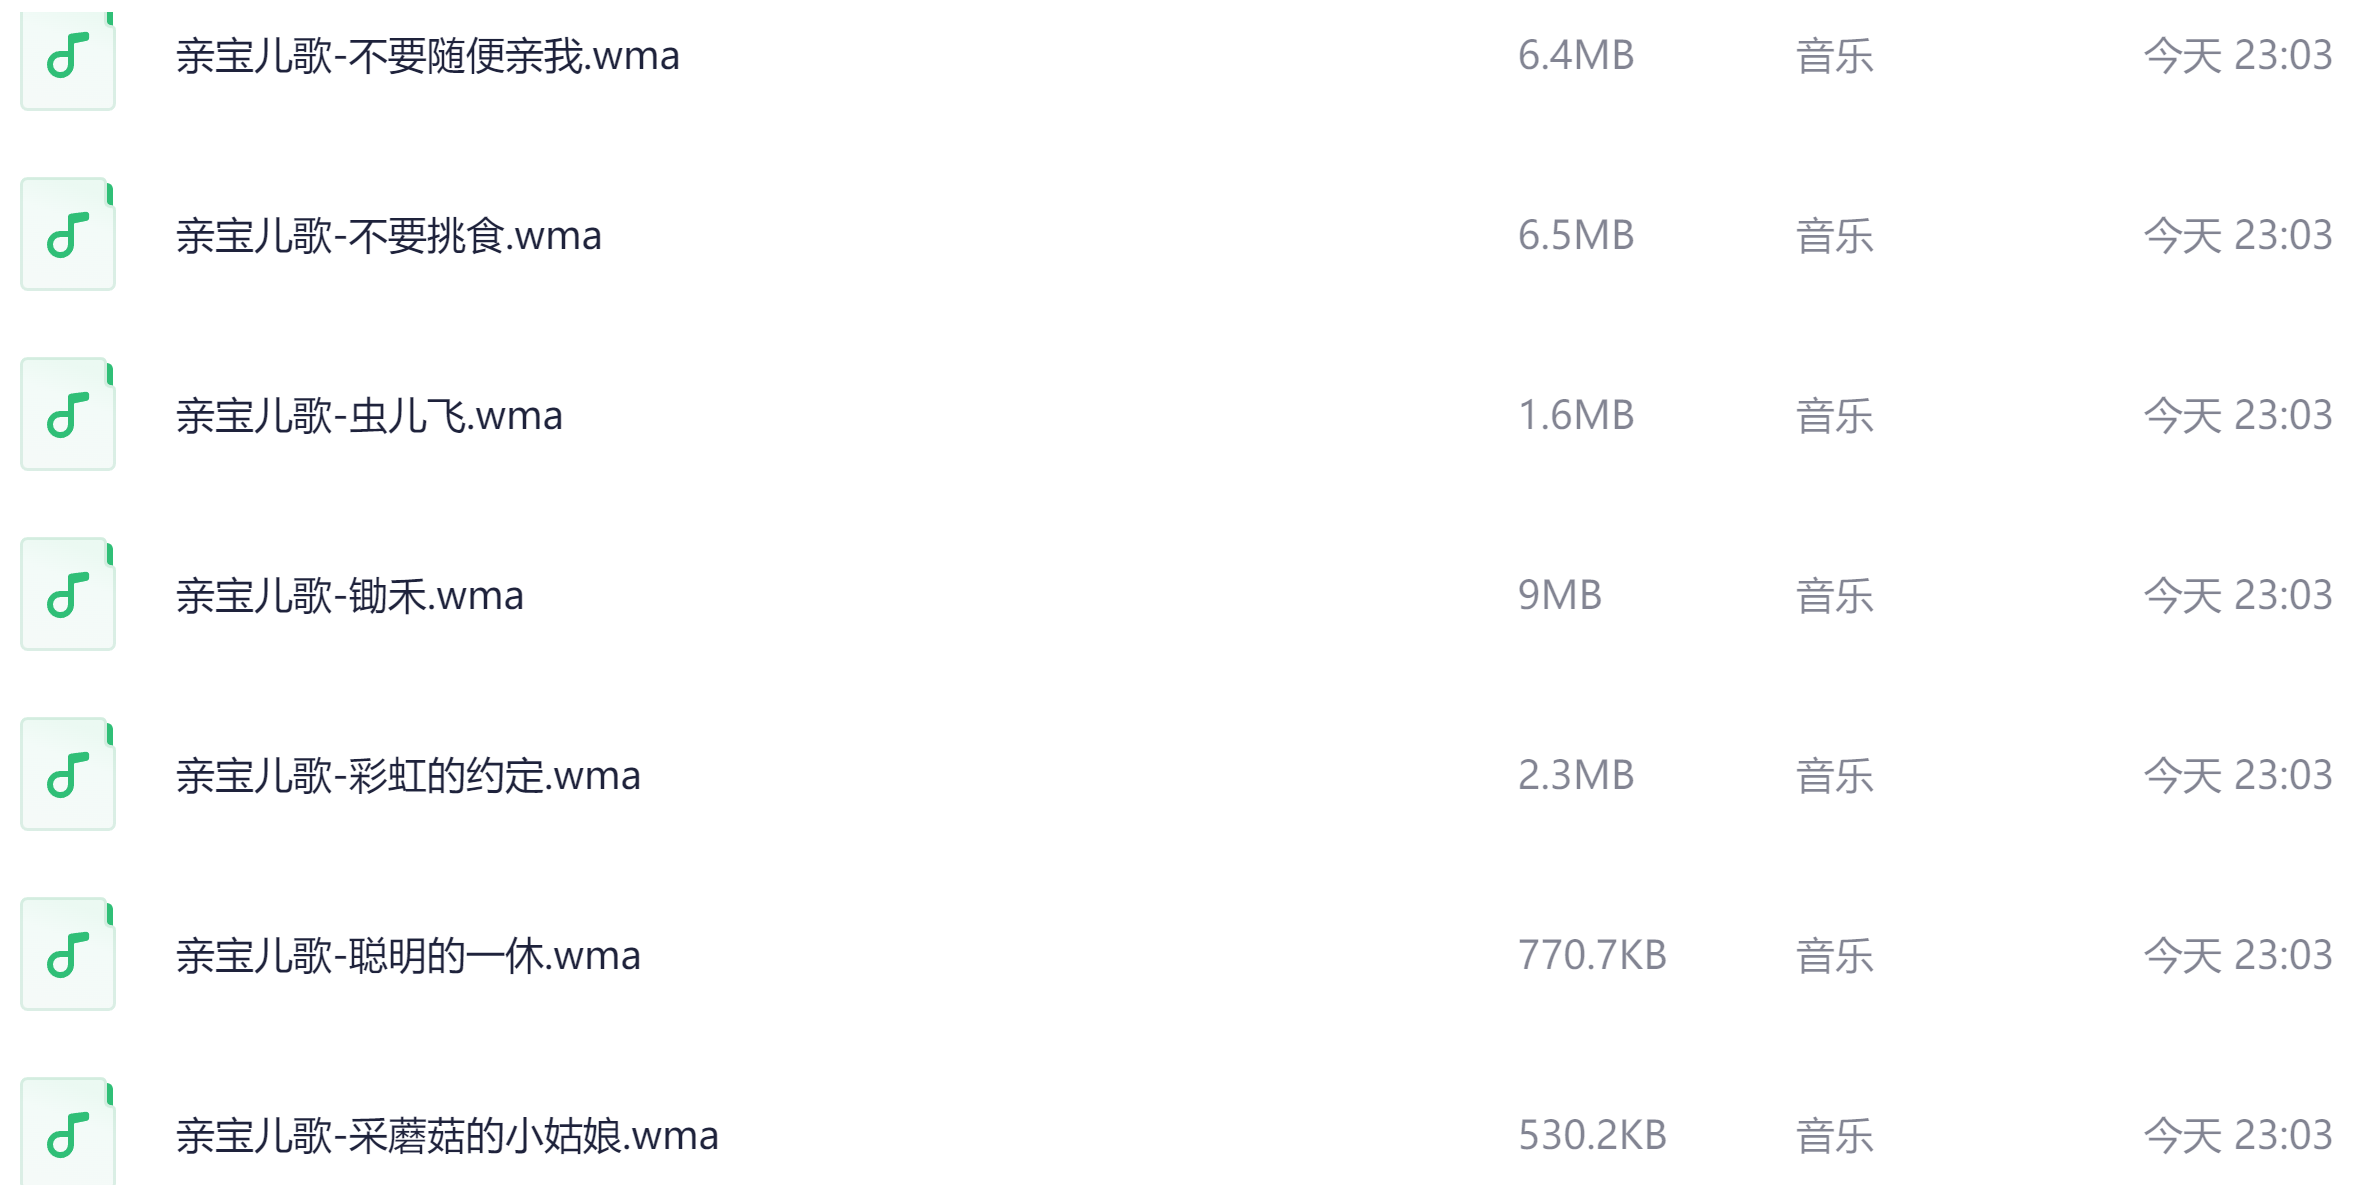Viewport: 2376px width, 1185px height.
Task: Click the music icon of 彩虹的约定.wma
Action: click(x=67, y=774)
